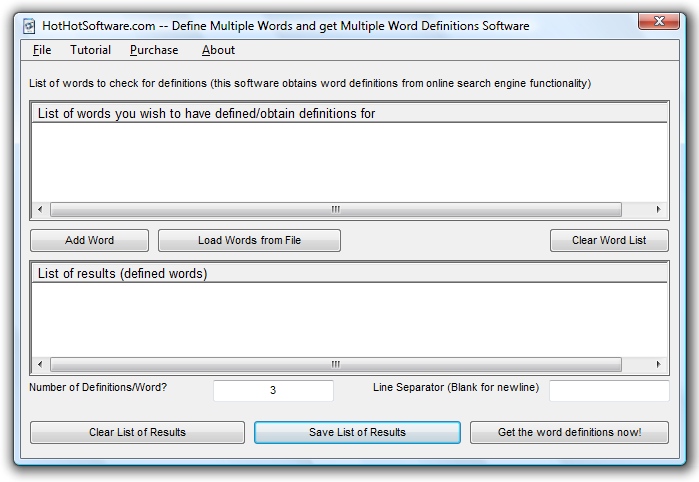Click horizontal scrollbar thumb of word list
This screenshot has height=482, width=699.
(x=336, y=209)
